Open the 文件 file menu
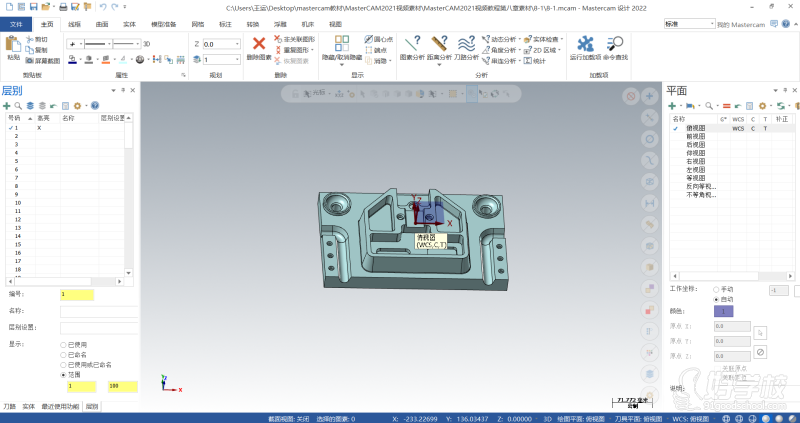 coord(15,23)
